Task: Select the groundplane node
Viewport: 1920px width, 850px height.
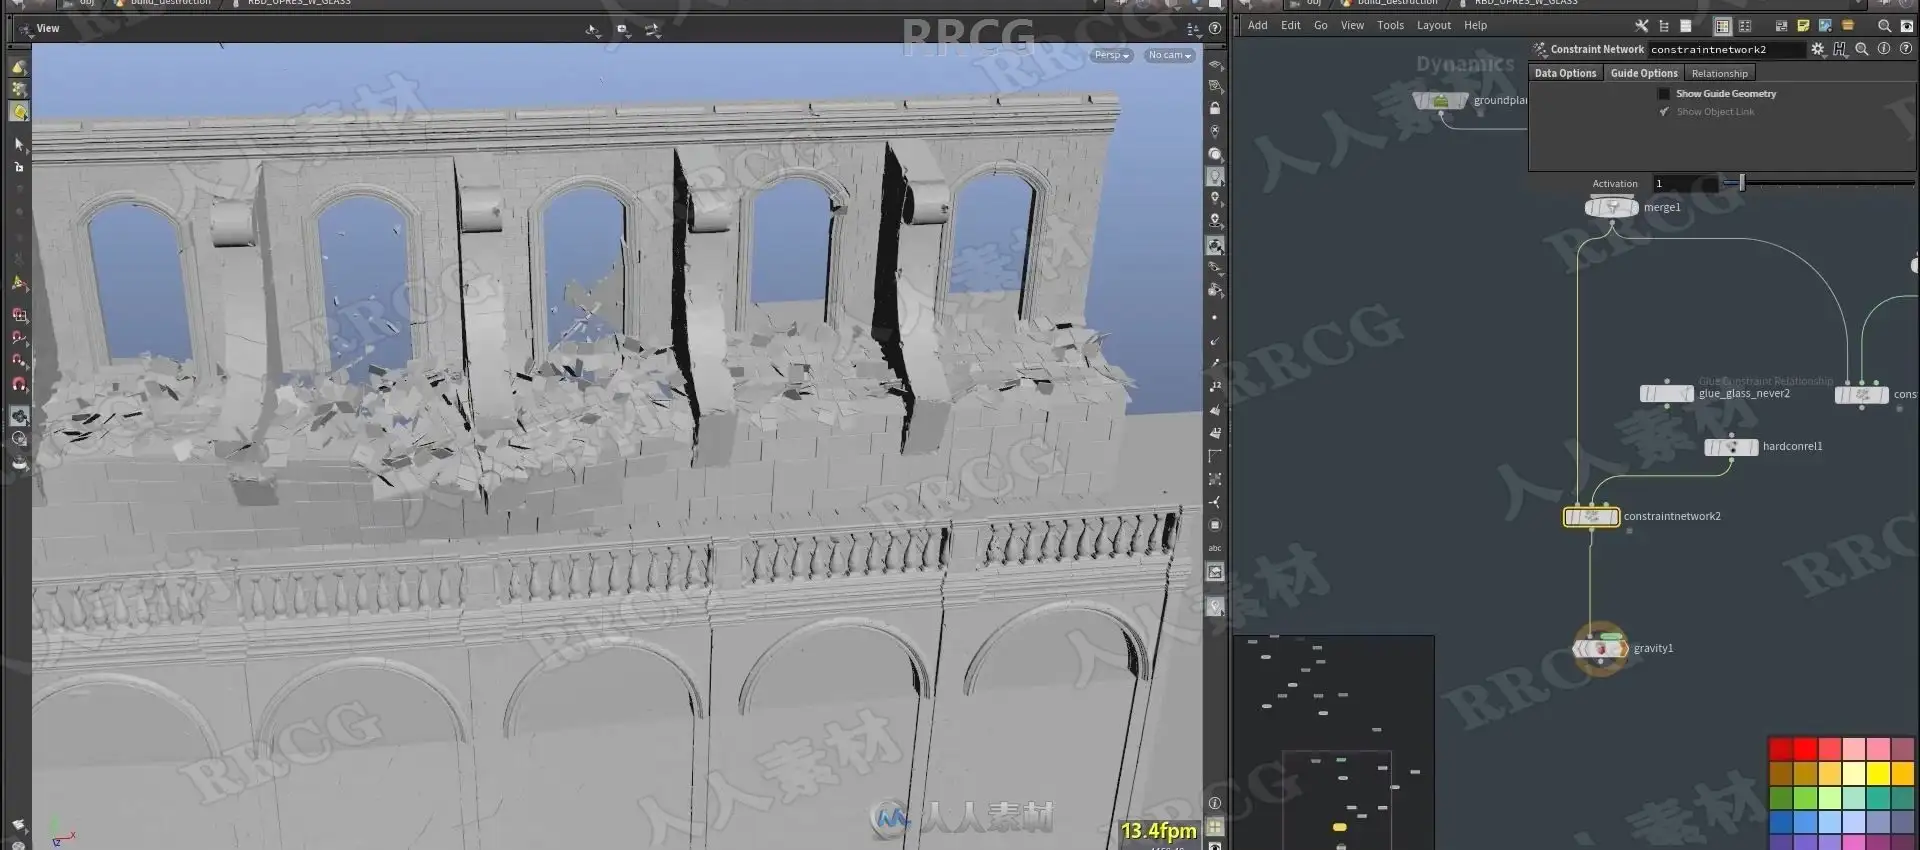Action: tap(1440, 101)
